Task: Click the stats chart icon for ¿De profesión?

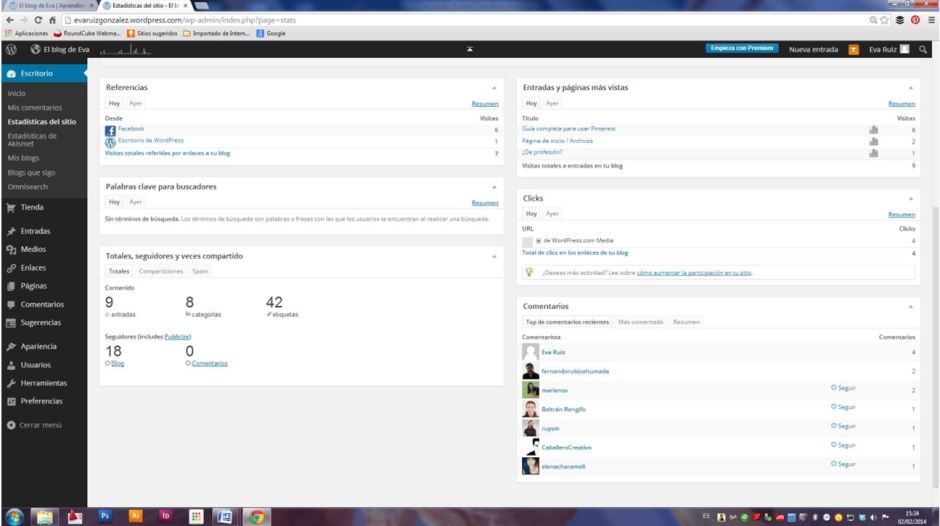Action: click(873, 153)
